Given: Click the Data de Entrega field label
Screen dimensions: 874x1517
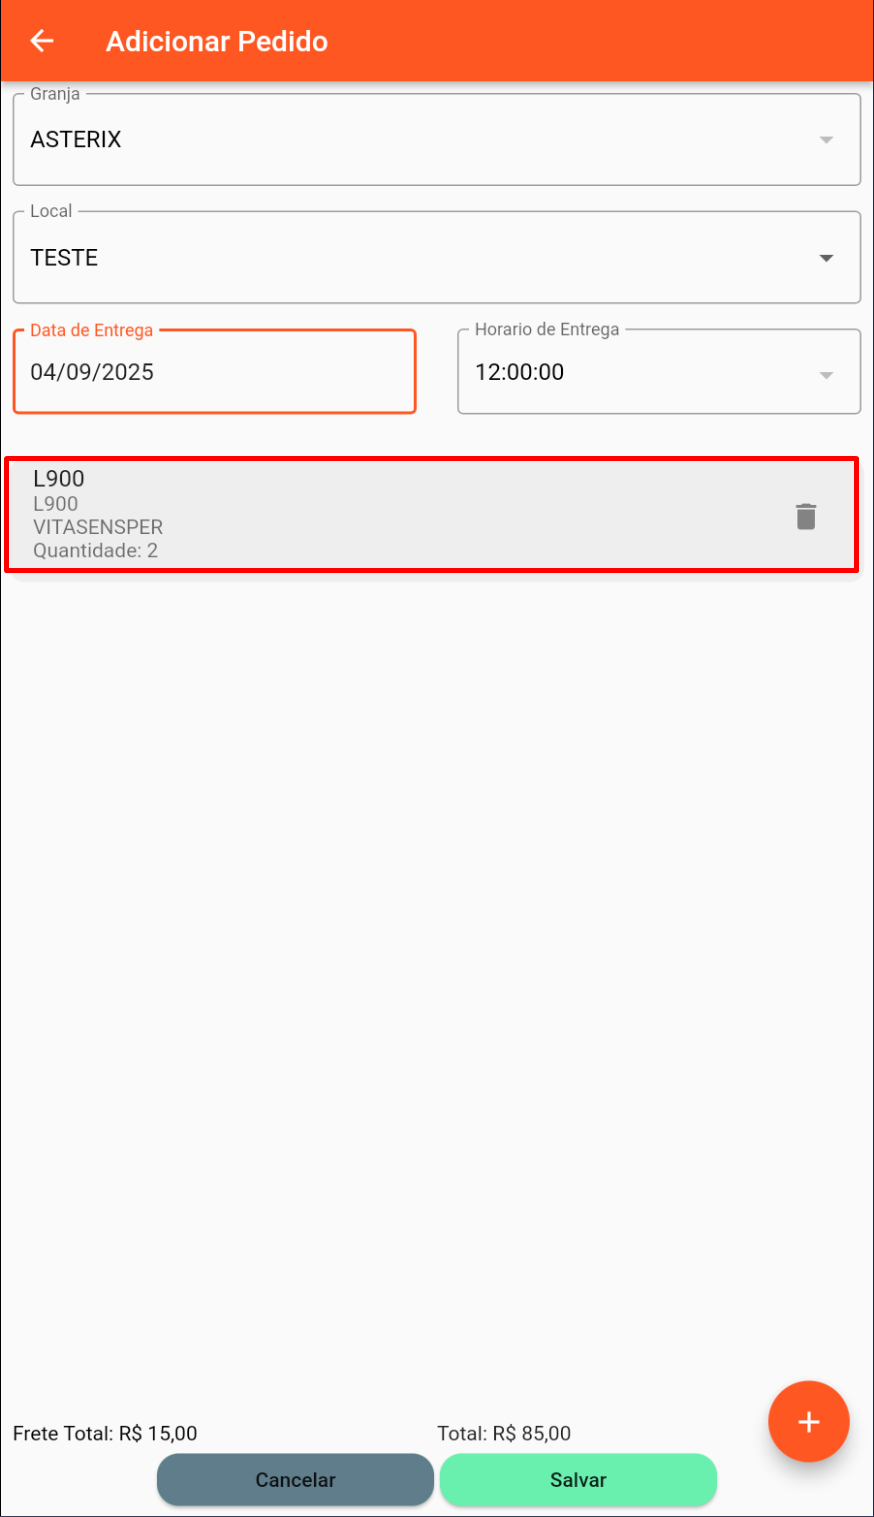Looking at the screenshot, I should click(x=92, y=330).
